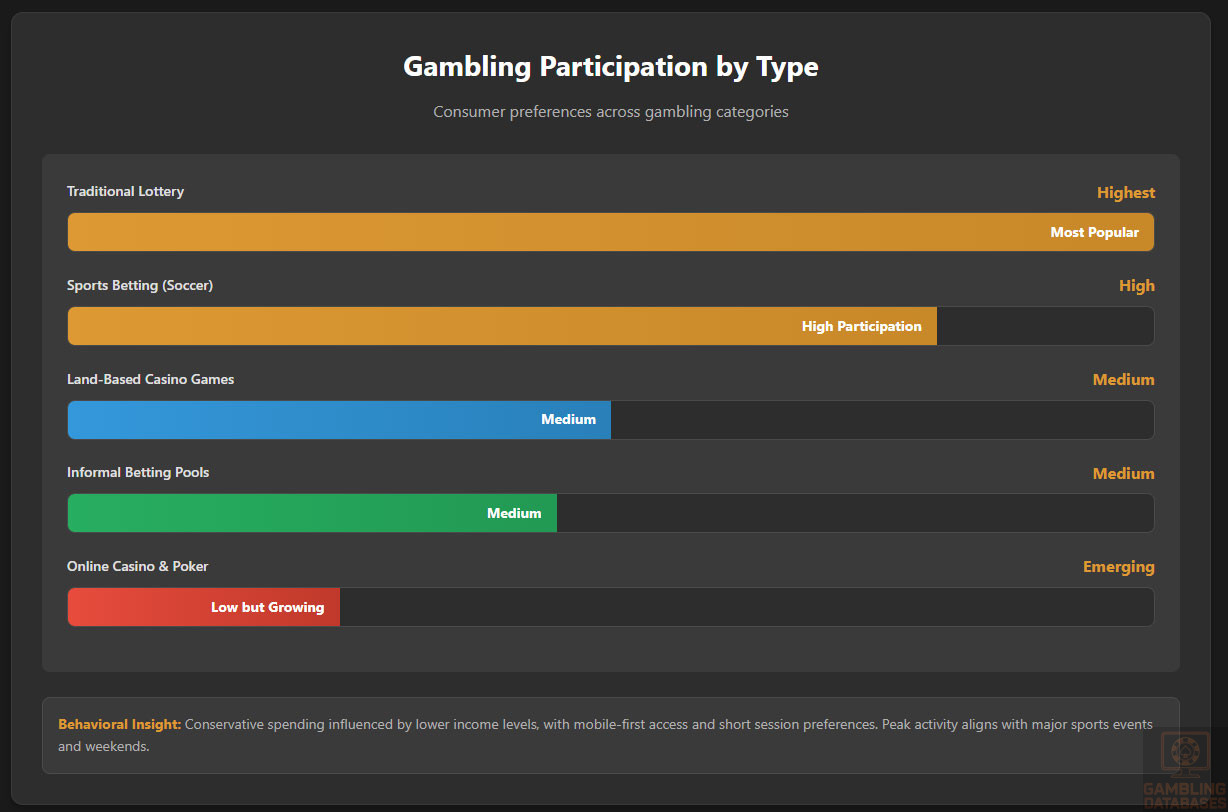The image size is (1228, 812).
Task: Click the "Informal Betting Pools" category name
Action: (x=138, y=472)
